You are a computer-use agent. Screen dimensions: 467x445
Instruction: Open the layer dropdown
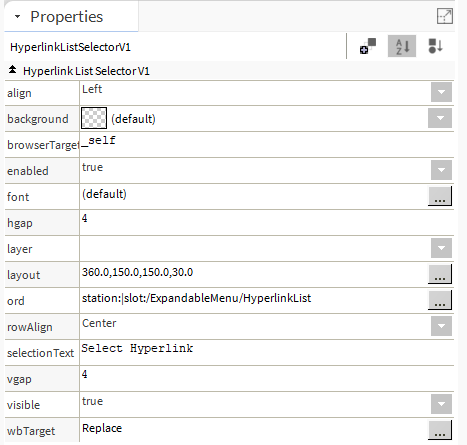441,248
